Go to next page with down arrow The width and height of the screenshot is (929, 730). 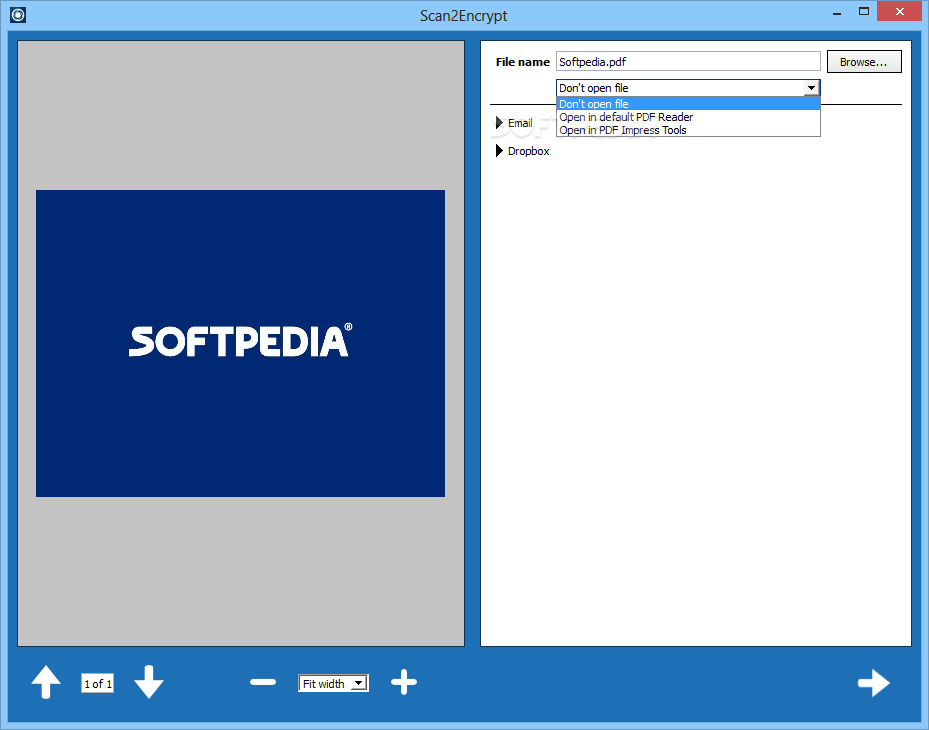coord(149,682)
